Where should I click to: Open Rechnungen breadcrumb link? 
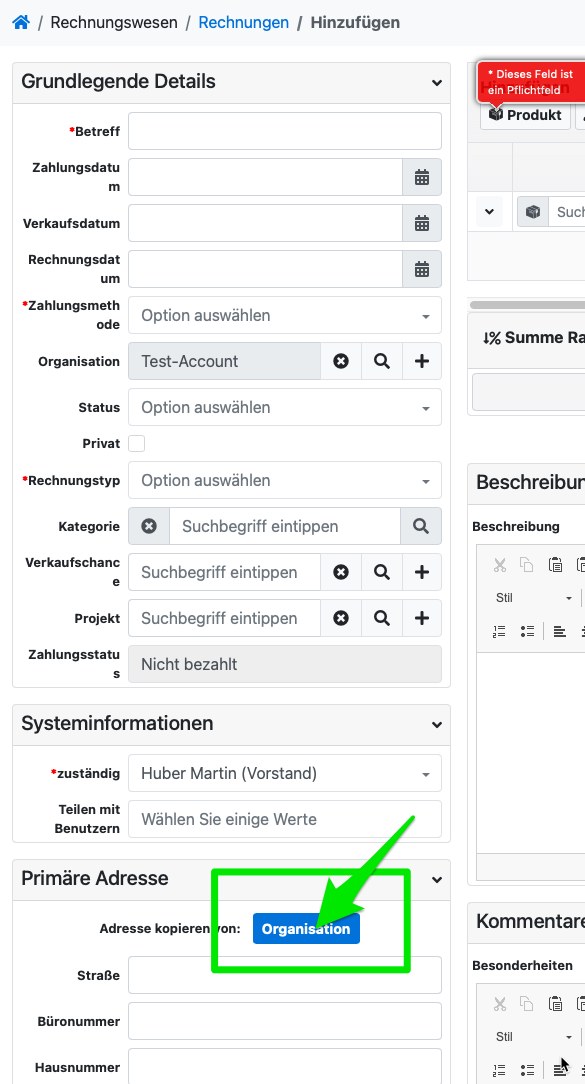243,22
